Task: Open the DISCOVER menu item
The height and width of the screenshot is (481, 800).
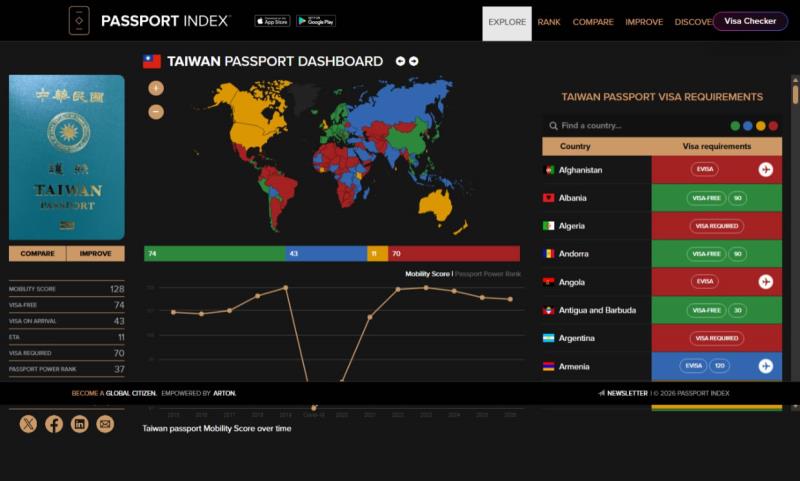Action: tap(693, 22)
